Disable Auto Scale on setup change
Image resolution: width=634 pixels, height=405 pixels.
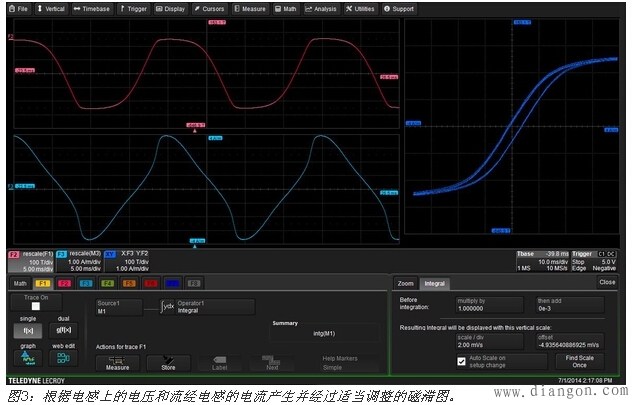click(461, 361)
